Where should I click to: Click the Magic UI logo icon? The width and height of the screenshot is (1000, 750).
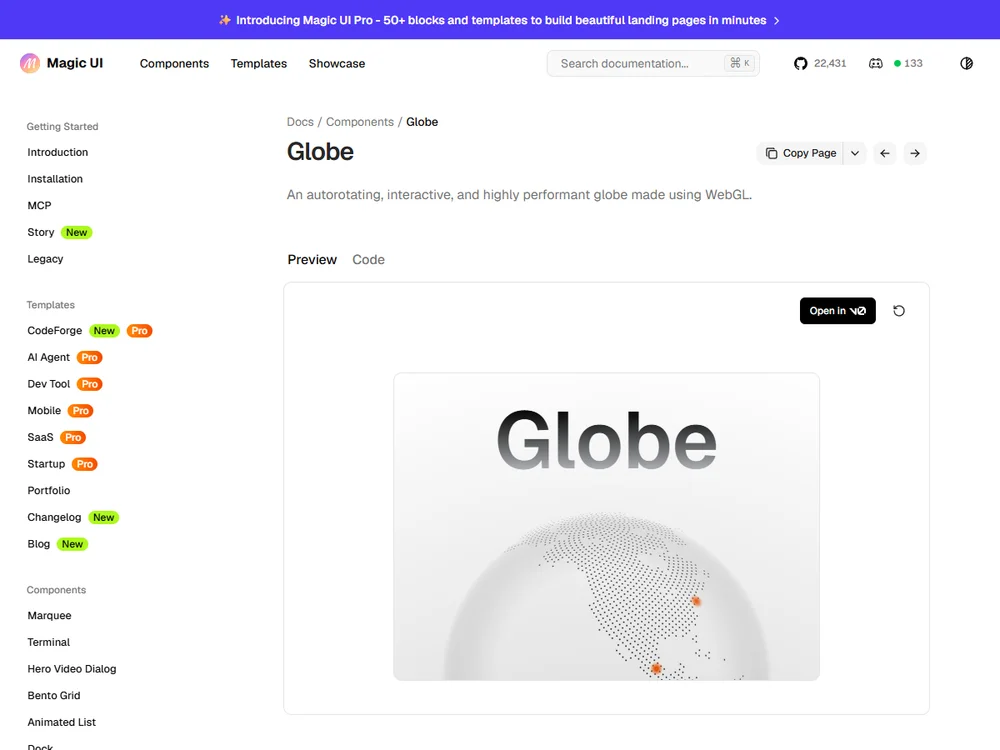tap(30, 63)
